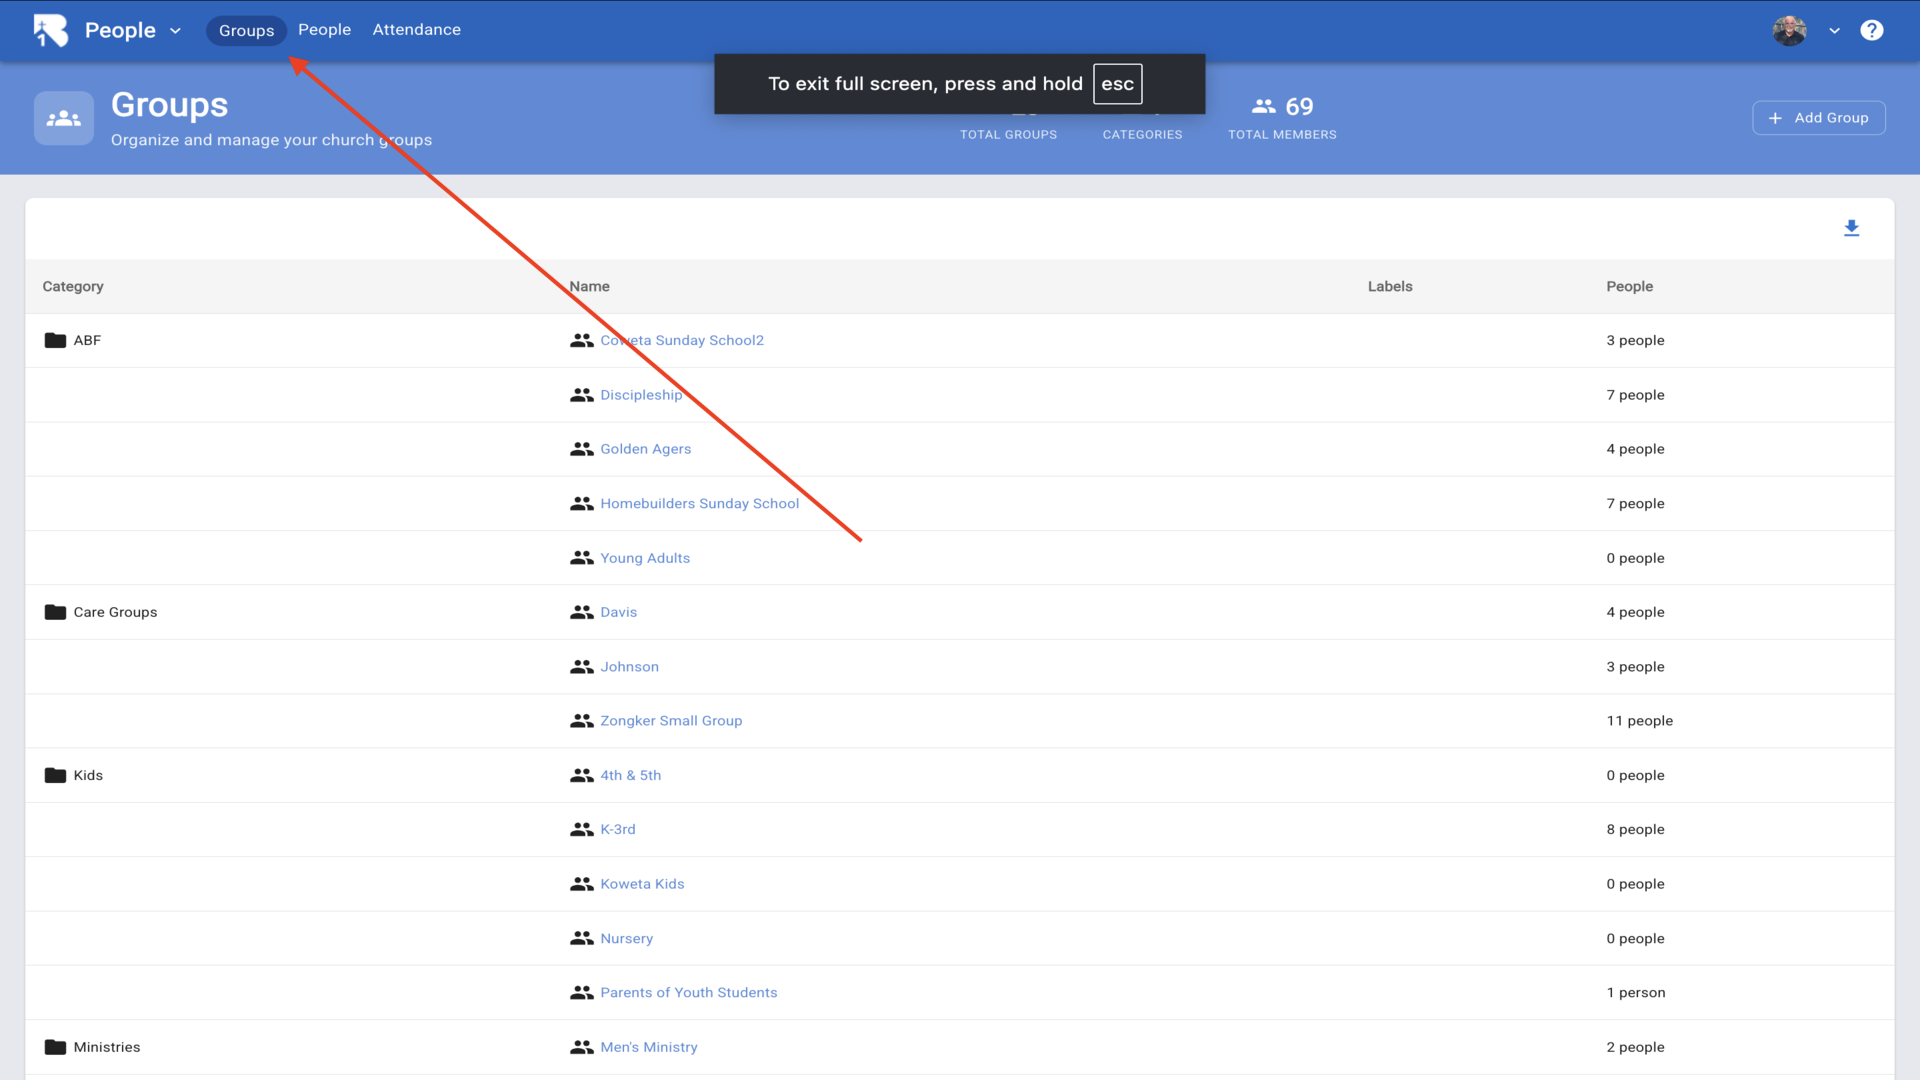Click the Care Groups folder icon
The width and height of the screenshot is (1920, 1080).
[x=55, y=612]
